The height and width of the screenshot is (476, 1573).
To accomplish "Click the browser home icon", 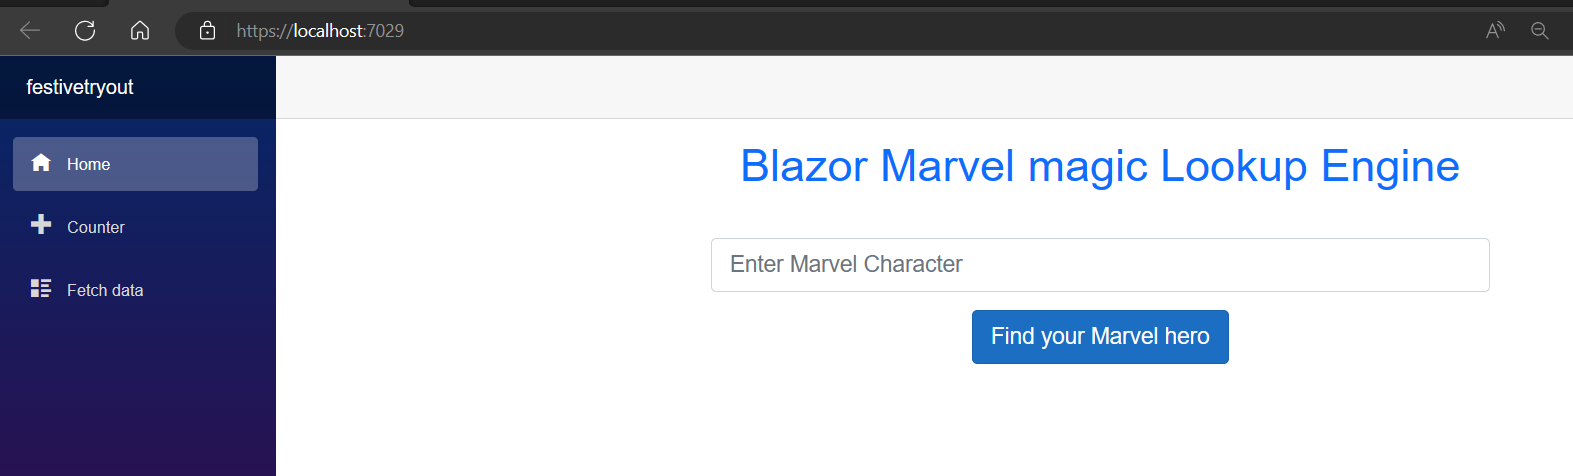I will (x=140, y=31).
